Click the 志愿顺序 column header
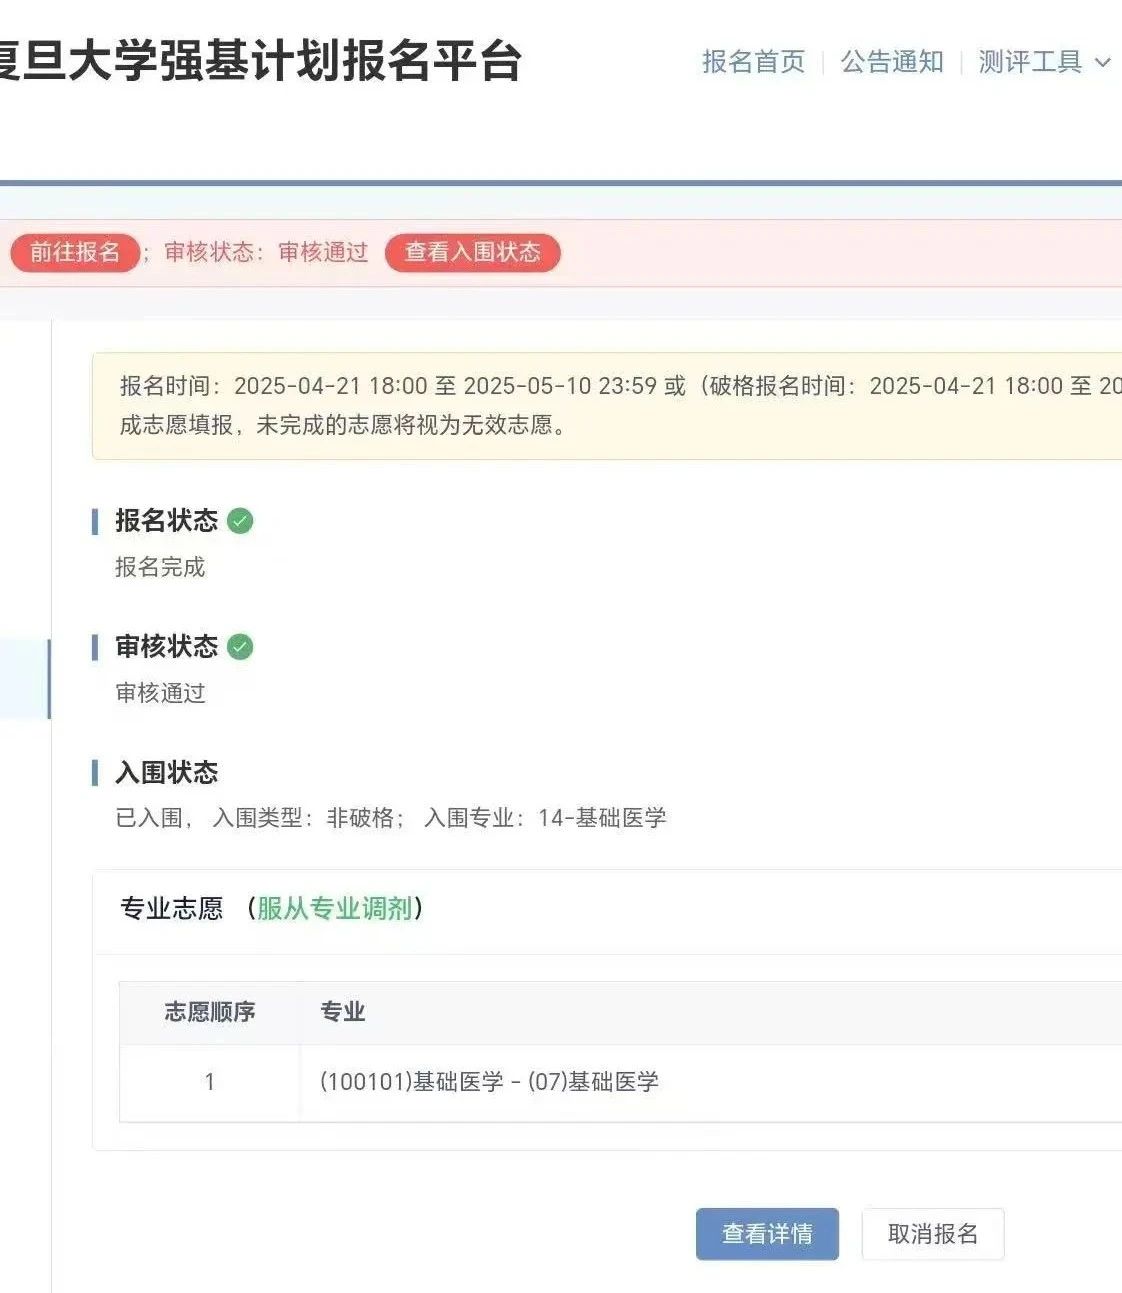This screenshot has width=1122, height=1293. click(210, 1012)
